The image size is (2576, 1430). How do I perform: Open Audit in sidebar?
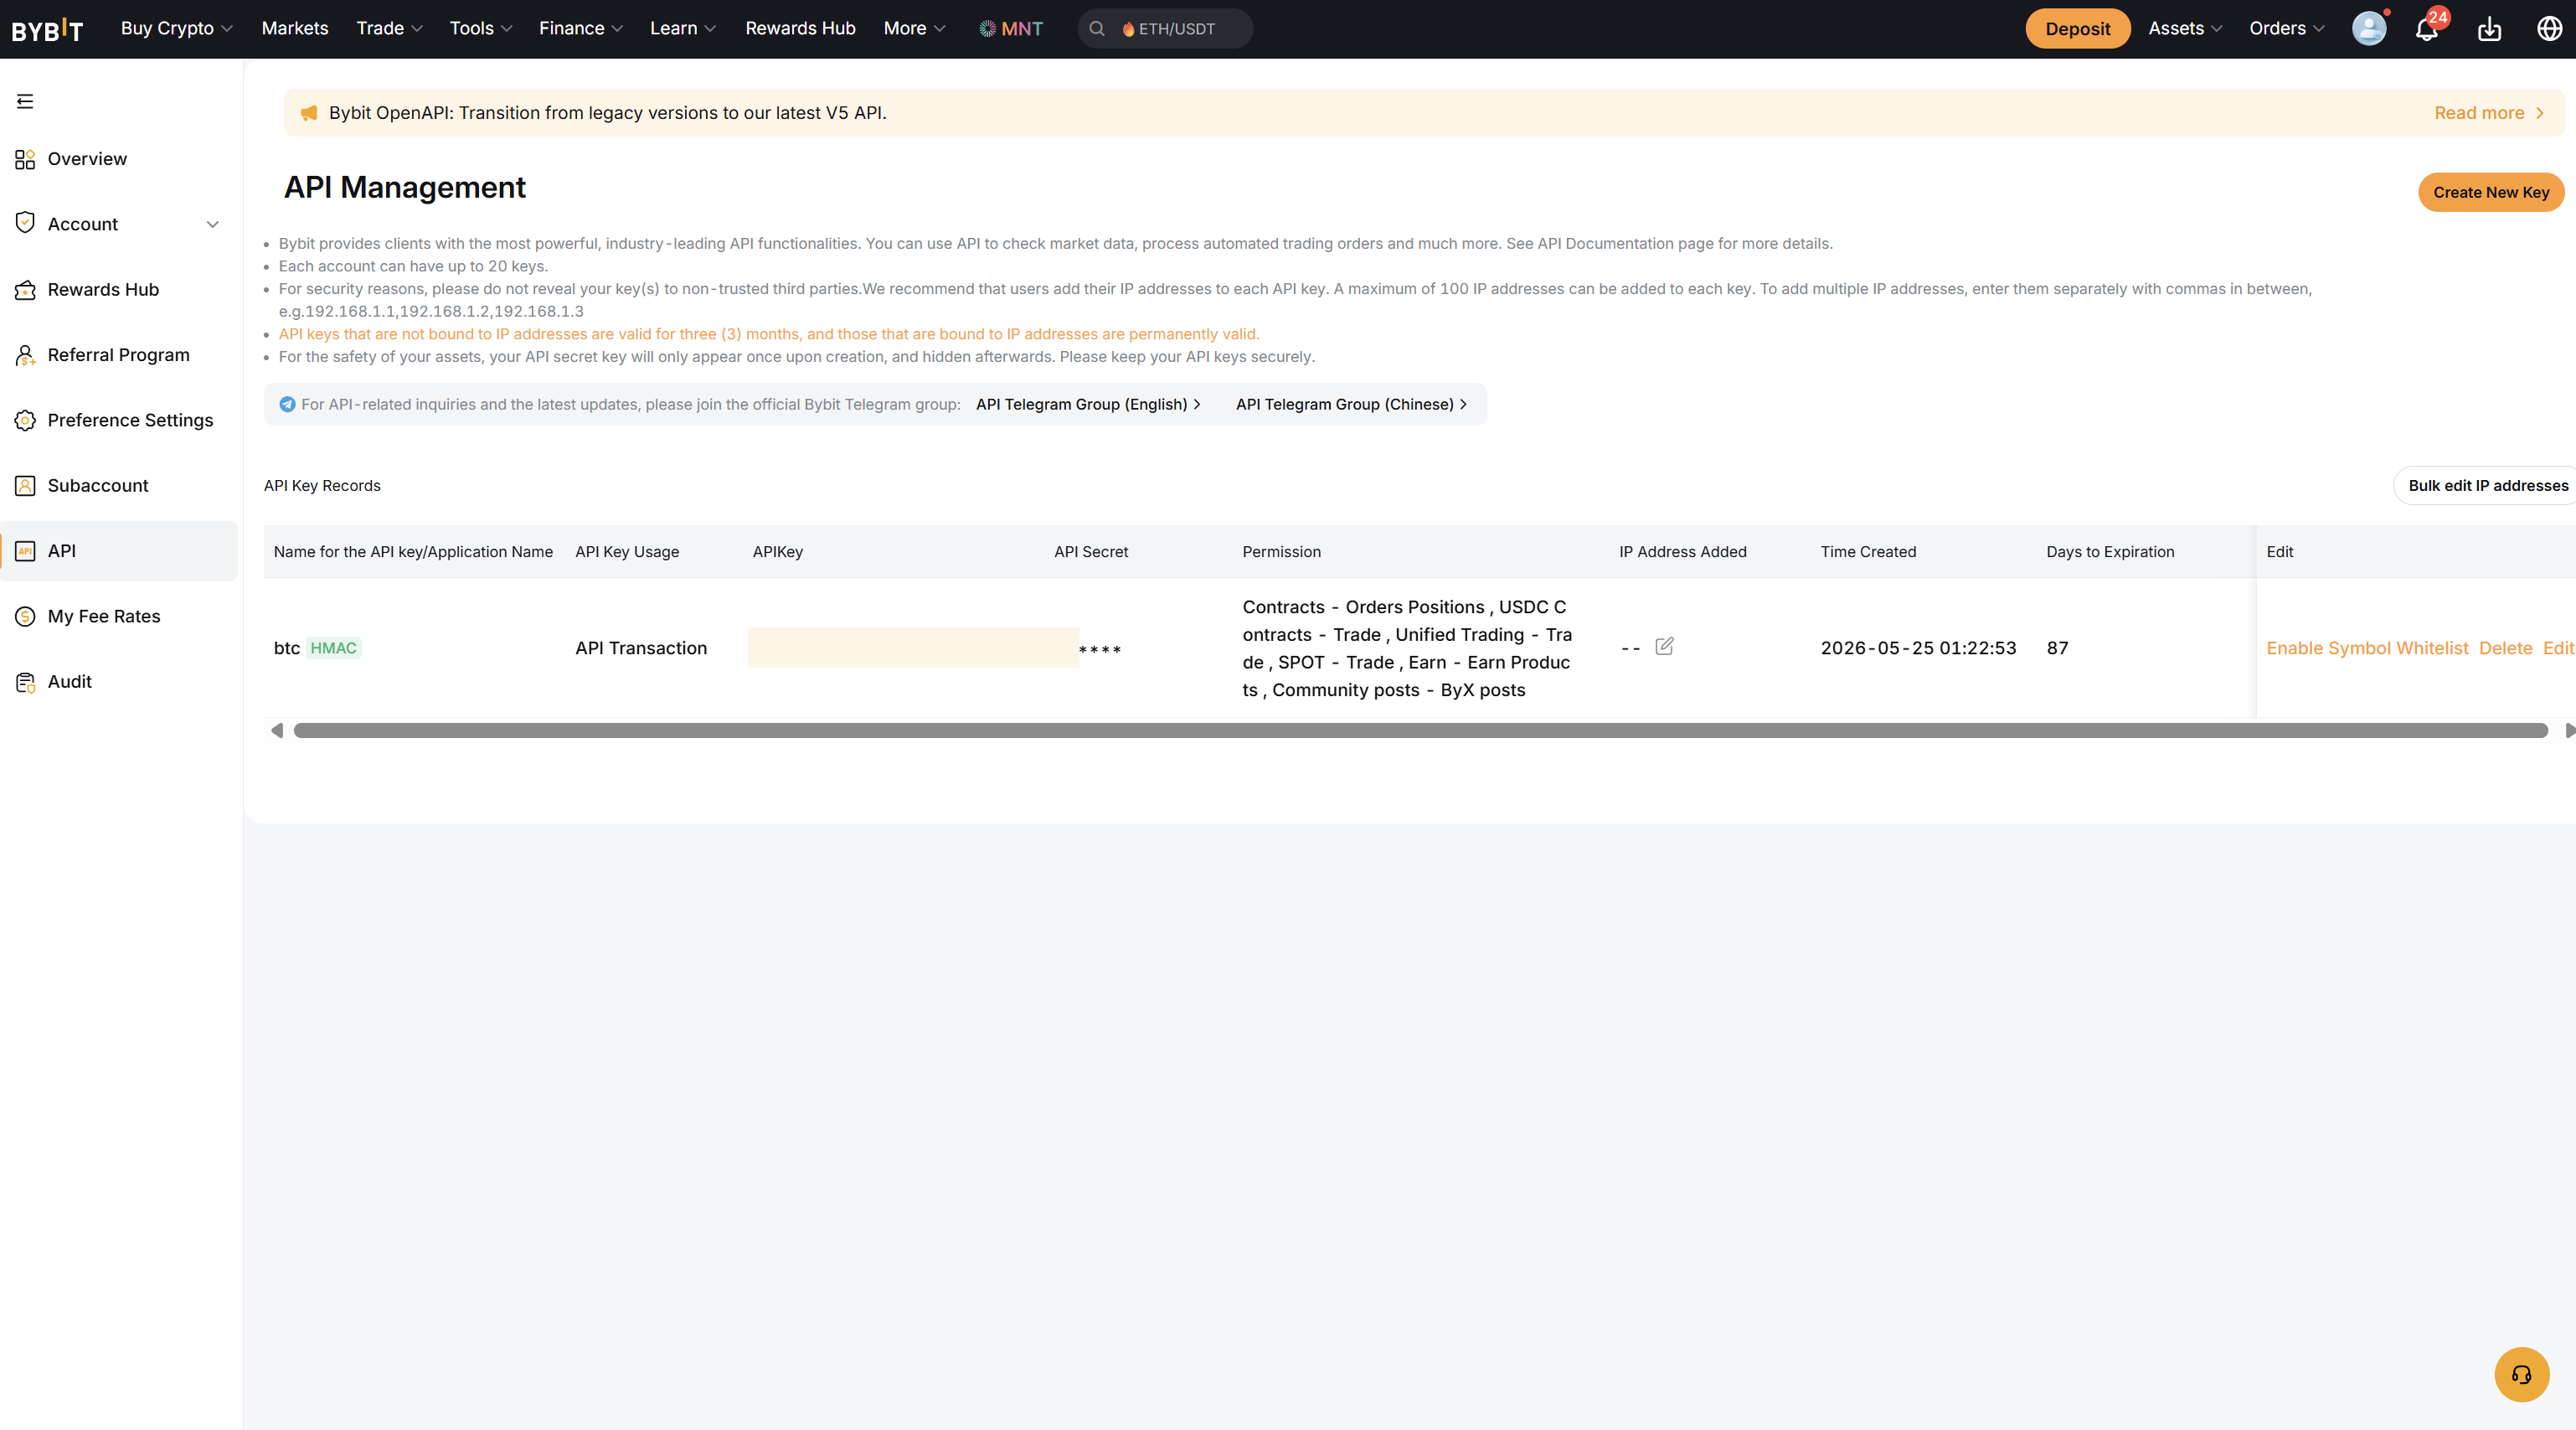[69, 681]
